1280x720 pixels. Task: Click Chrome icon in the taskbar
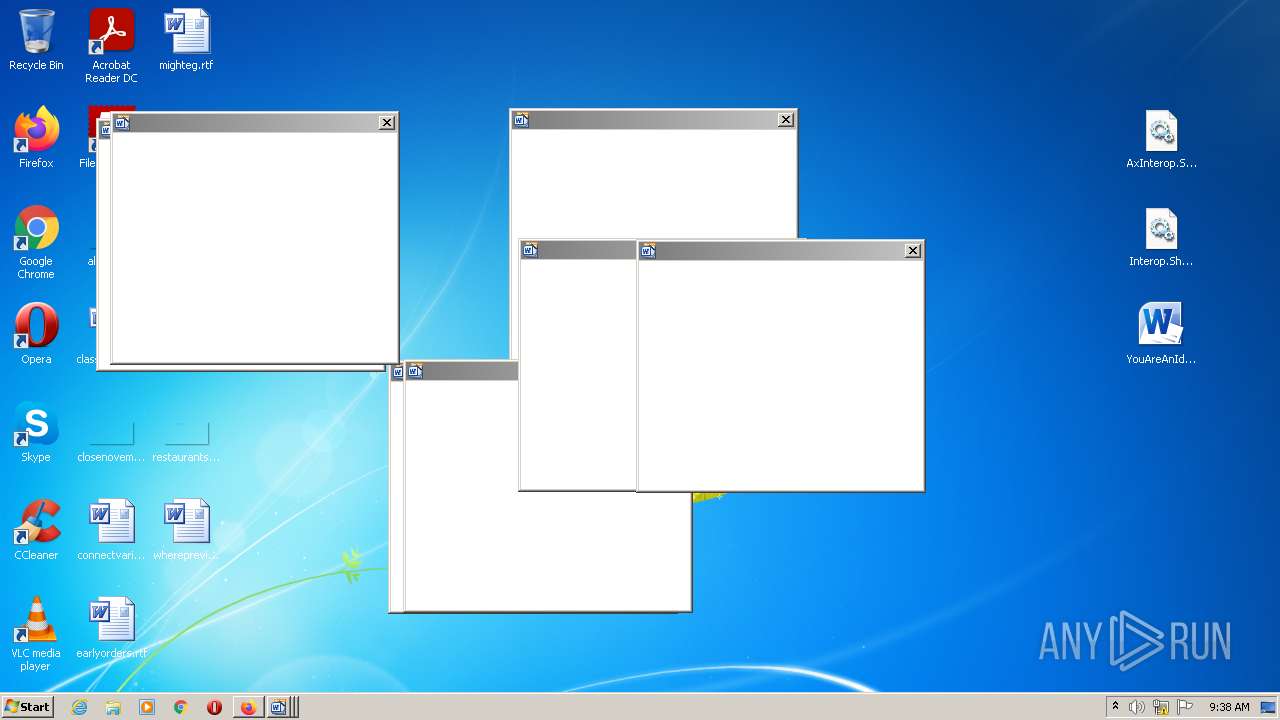(181, 707)
